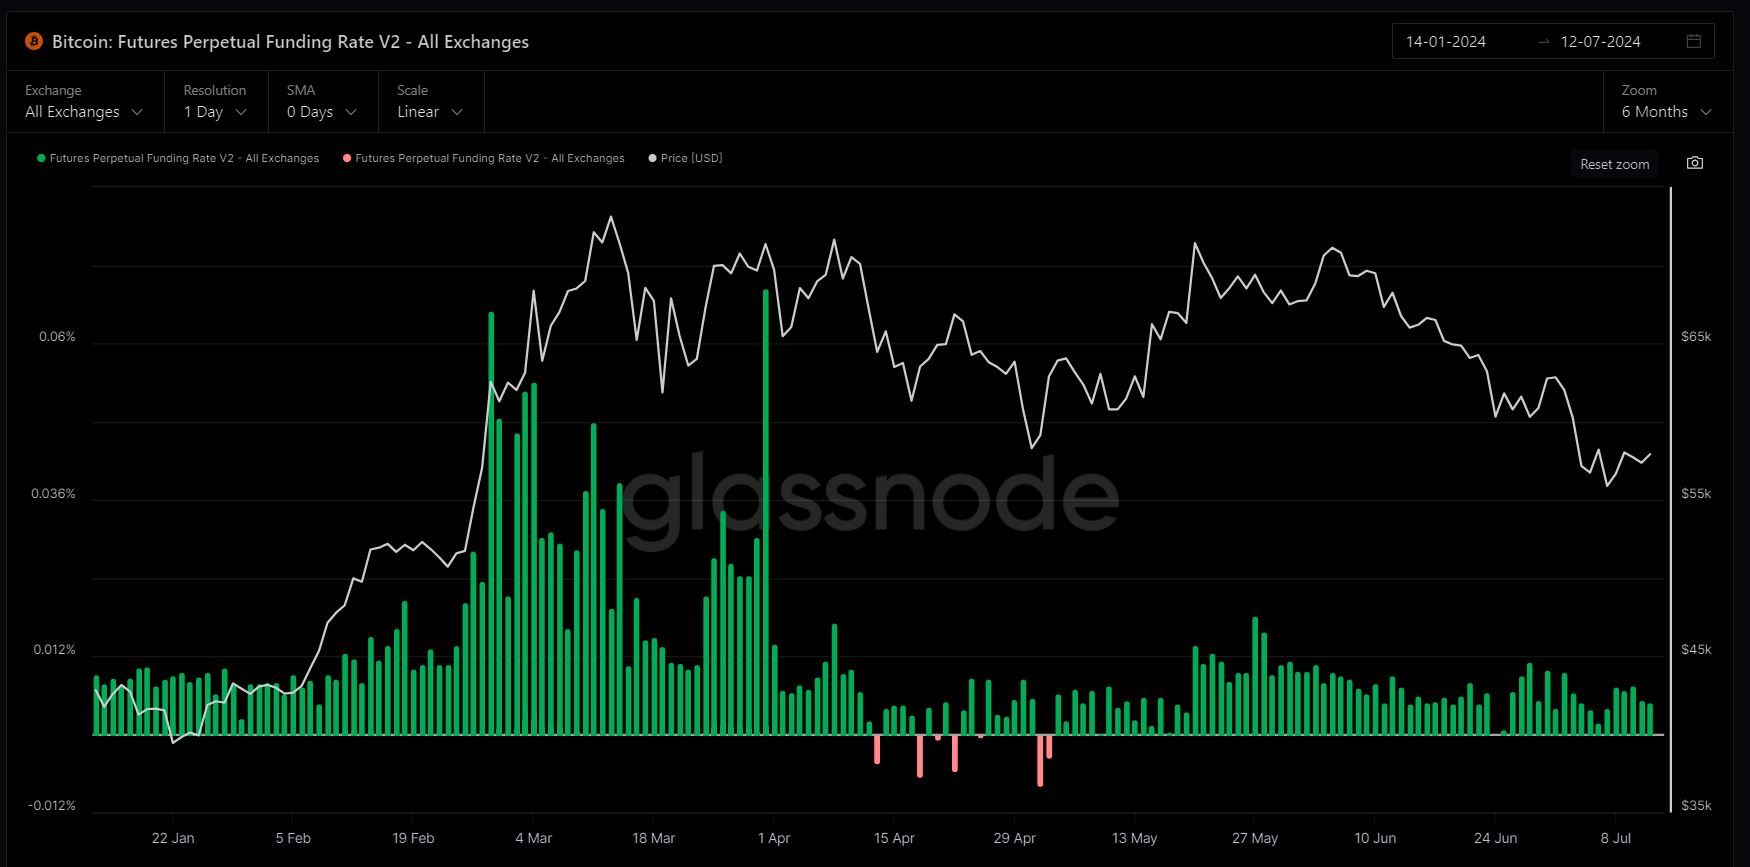Hide the Price [USD] legend series
This screenshot has width=1750, height=867.
pos(685,158)
